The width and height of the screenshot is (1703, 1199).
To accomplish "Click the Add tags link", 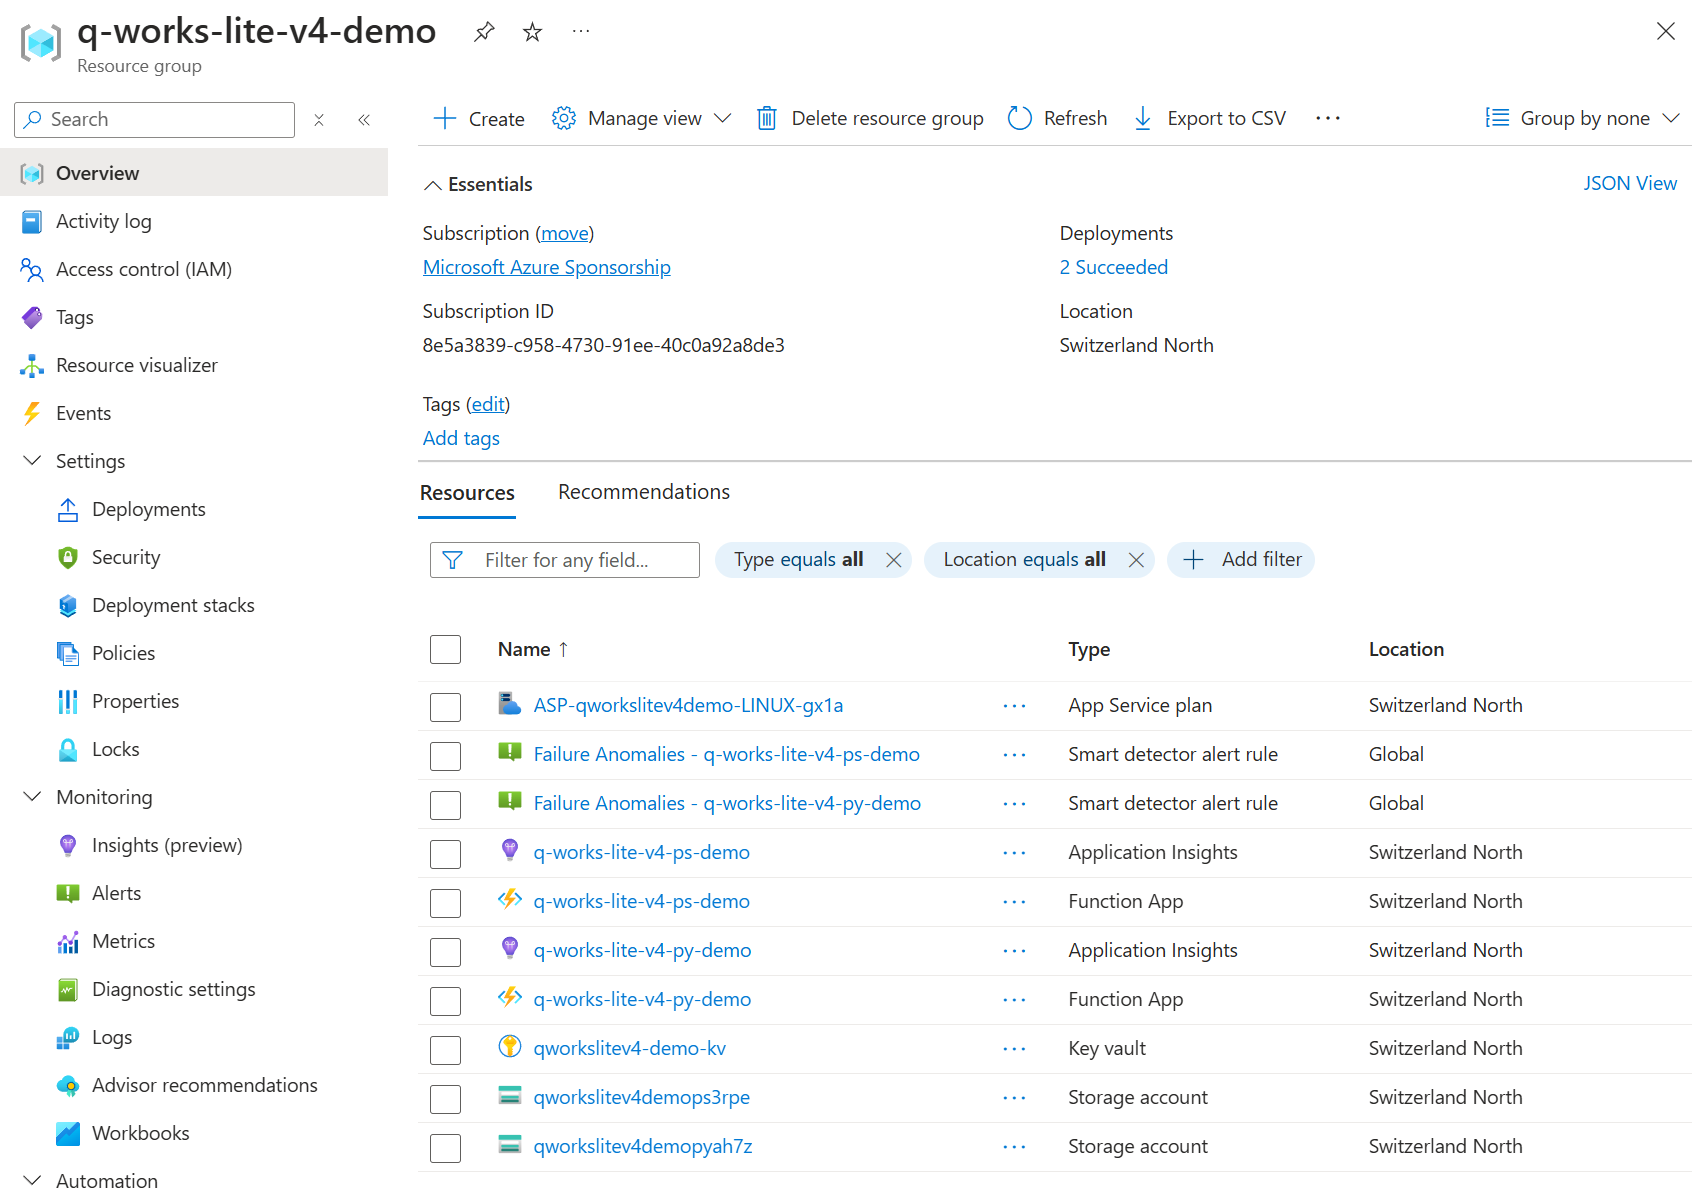I will [461, 438].
